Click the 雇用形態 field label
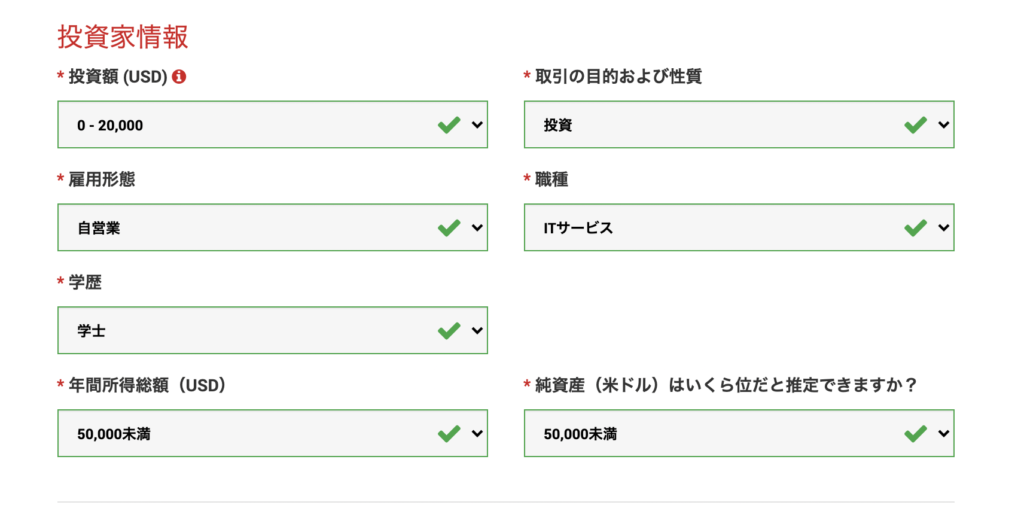Screen dimensions: 1024x505 pyautogui.click(x=102, y=179)
